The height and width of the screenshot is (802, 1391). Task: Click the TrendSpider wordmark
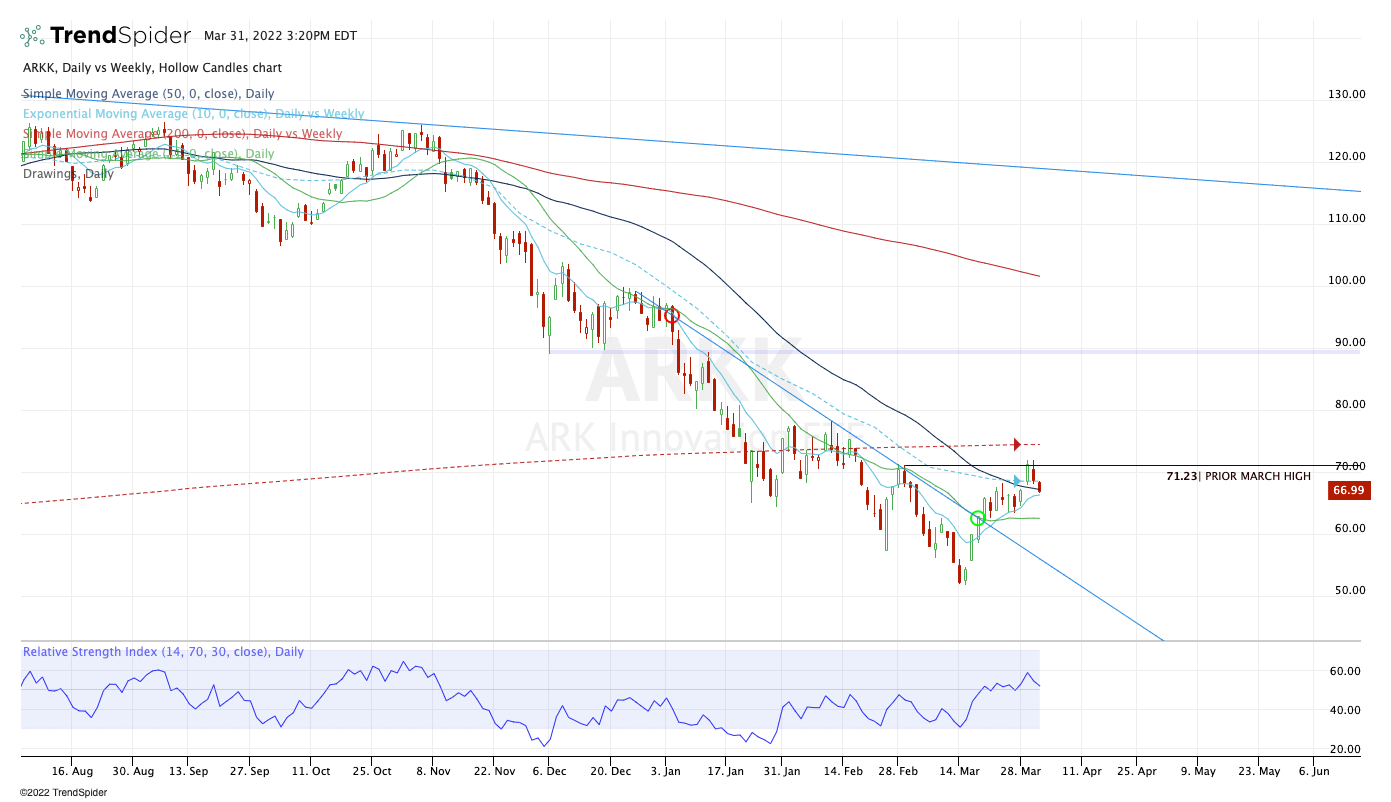pyautogui.click(x=120, y=36)
